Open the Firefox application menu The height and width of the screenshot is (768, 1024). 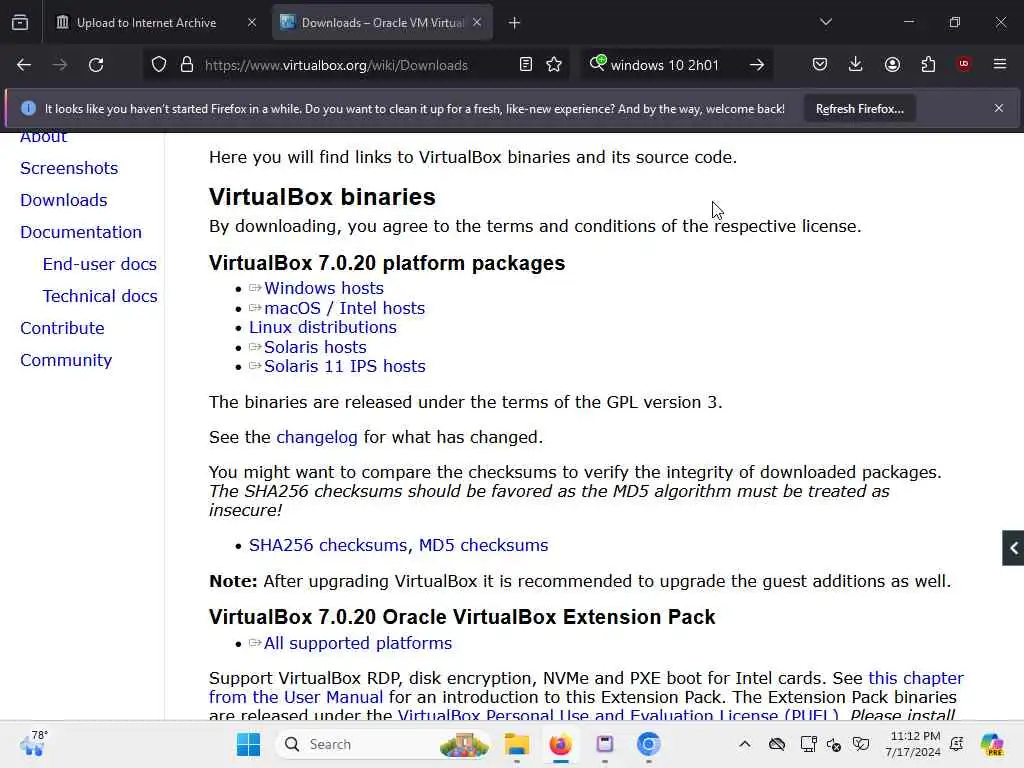[1000, 64]
